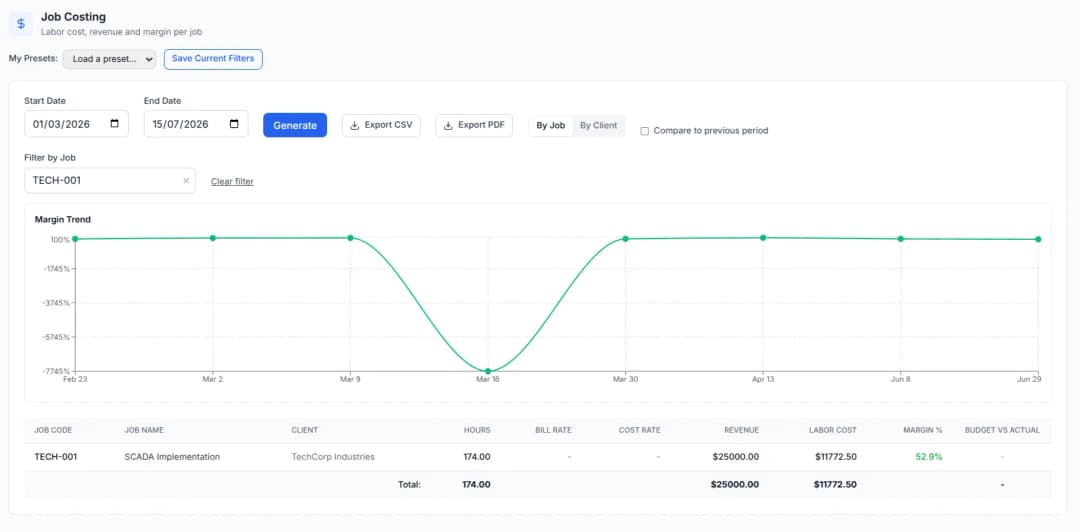Switch view to By Job
This screenshot has height=532, width=1080.
click(551, 125)
